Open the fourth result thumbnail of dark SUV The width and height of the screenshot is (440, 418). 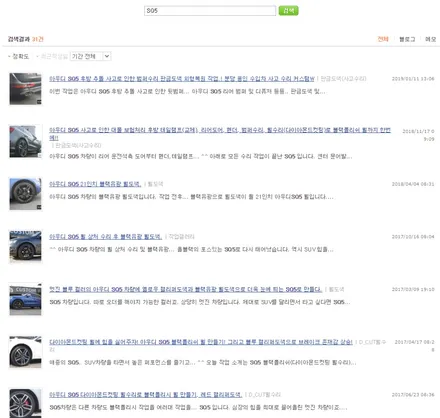pyautogui.click(x=25, y=247)
